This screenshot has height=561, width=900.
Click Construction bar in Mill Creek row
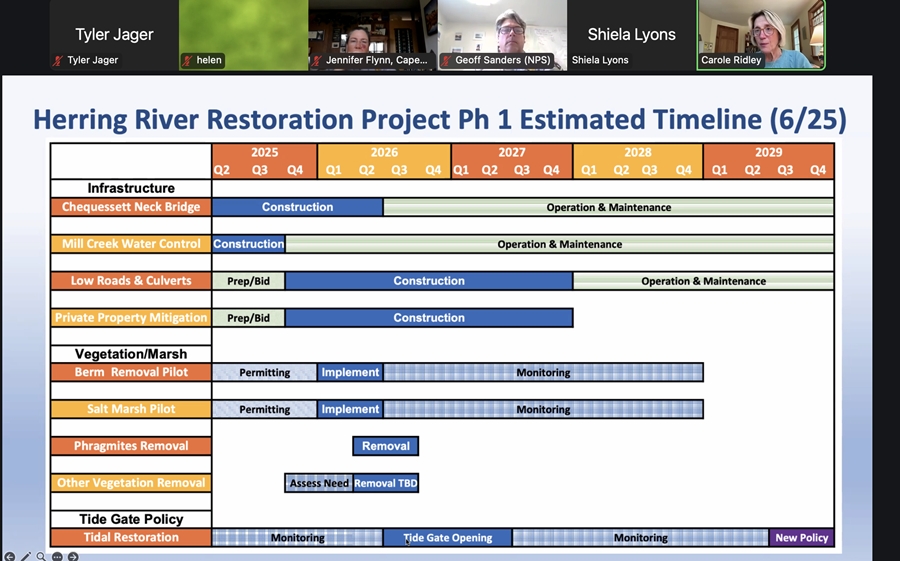click(249, 244)
